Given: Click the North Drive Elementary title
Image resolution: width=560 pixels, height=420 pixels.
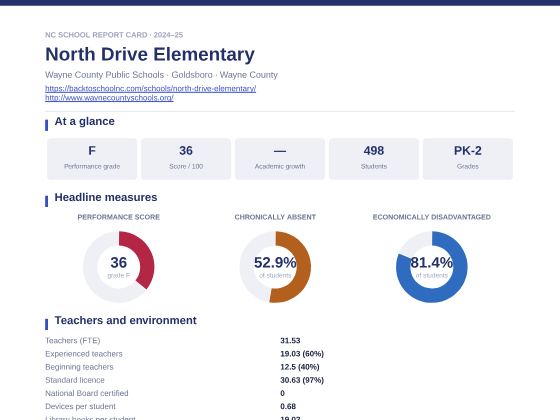Looking at the screenshot, I should pyautogui.click(x=150, y=54).
